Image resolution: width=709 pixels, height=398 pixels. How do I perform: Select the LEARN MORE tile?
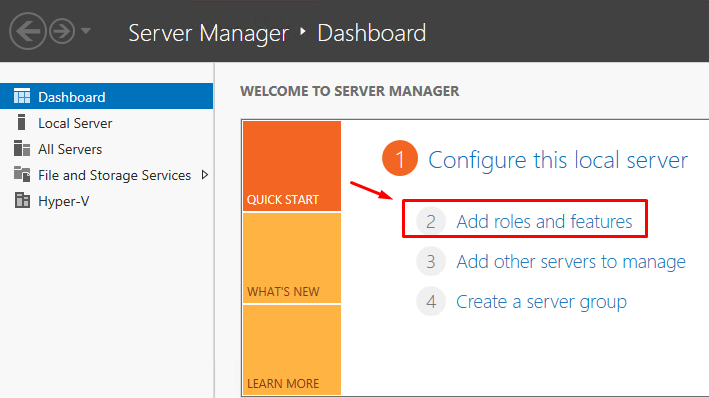[x=292, y=350]
